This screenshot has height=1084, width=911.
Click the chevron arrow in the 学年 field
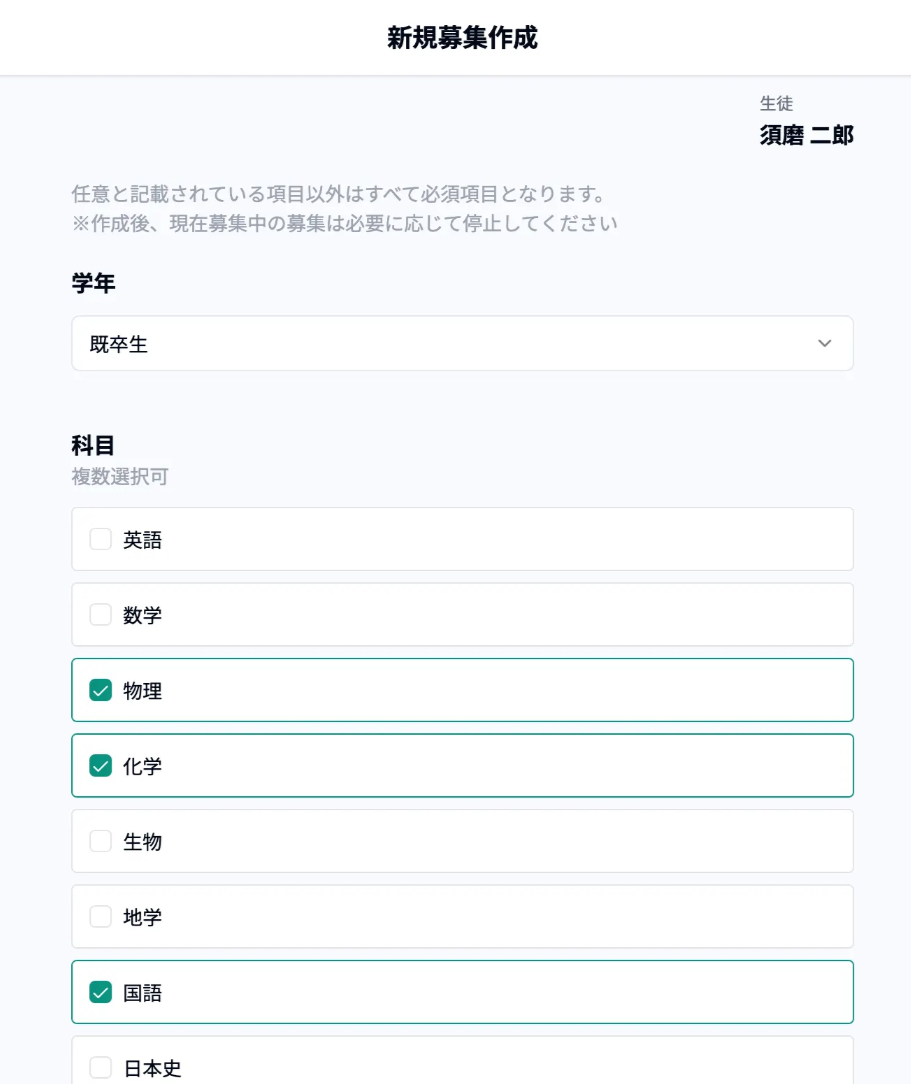click(824, 344)
